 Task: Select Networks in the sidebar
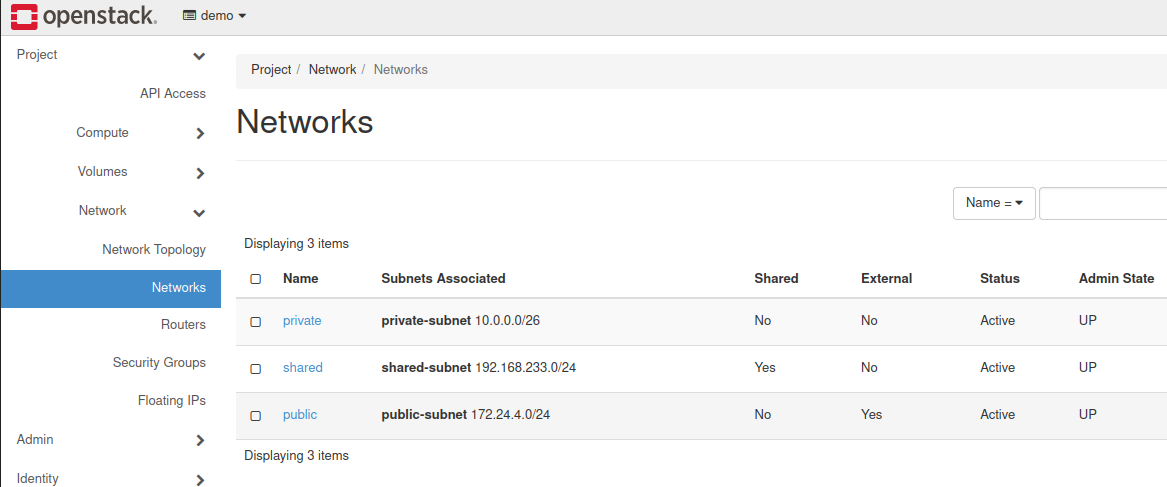tap(110, 288)
